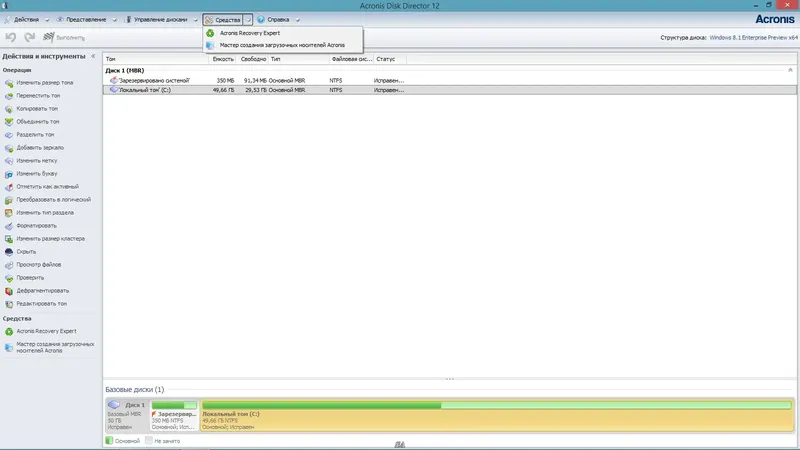The width and height of the screenshot is (800, 450).
Task: Click the pane splitter handle above Базовые диски
Action: pyautogui.click(x=449, y=379)
